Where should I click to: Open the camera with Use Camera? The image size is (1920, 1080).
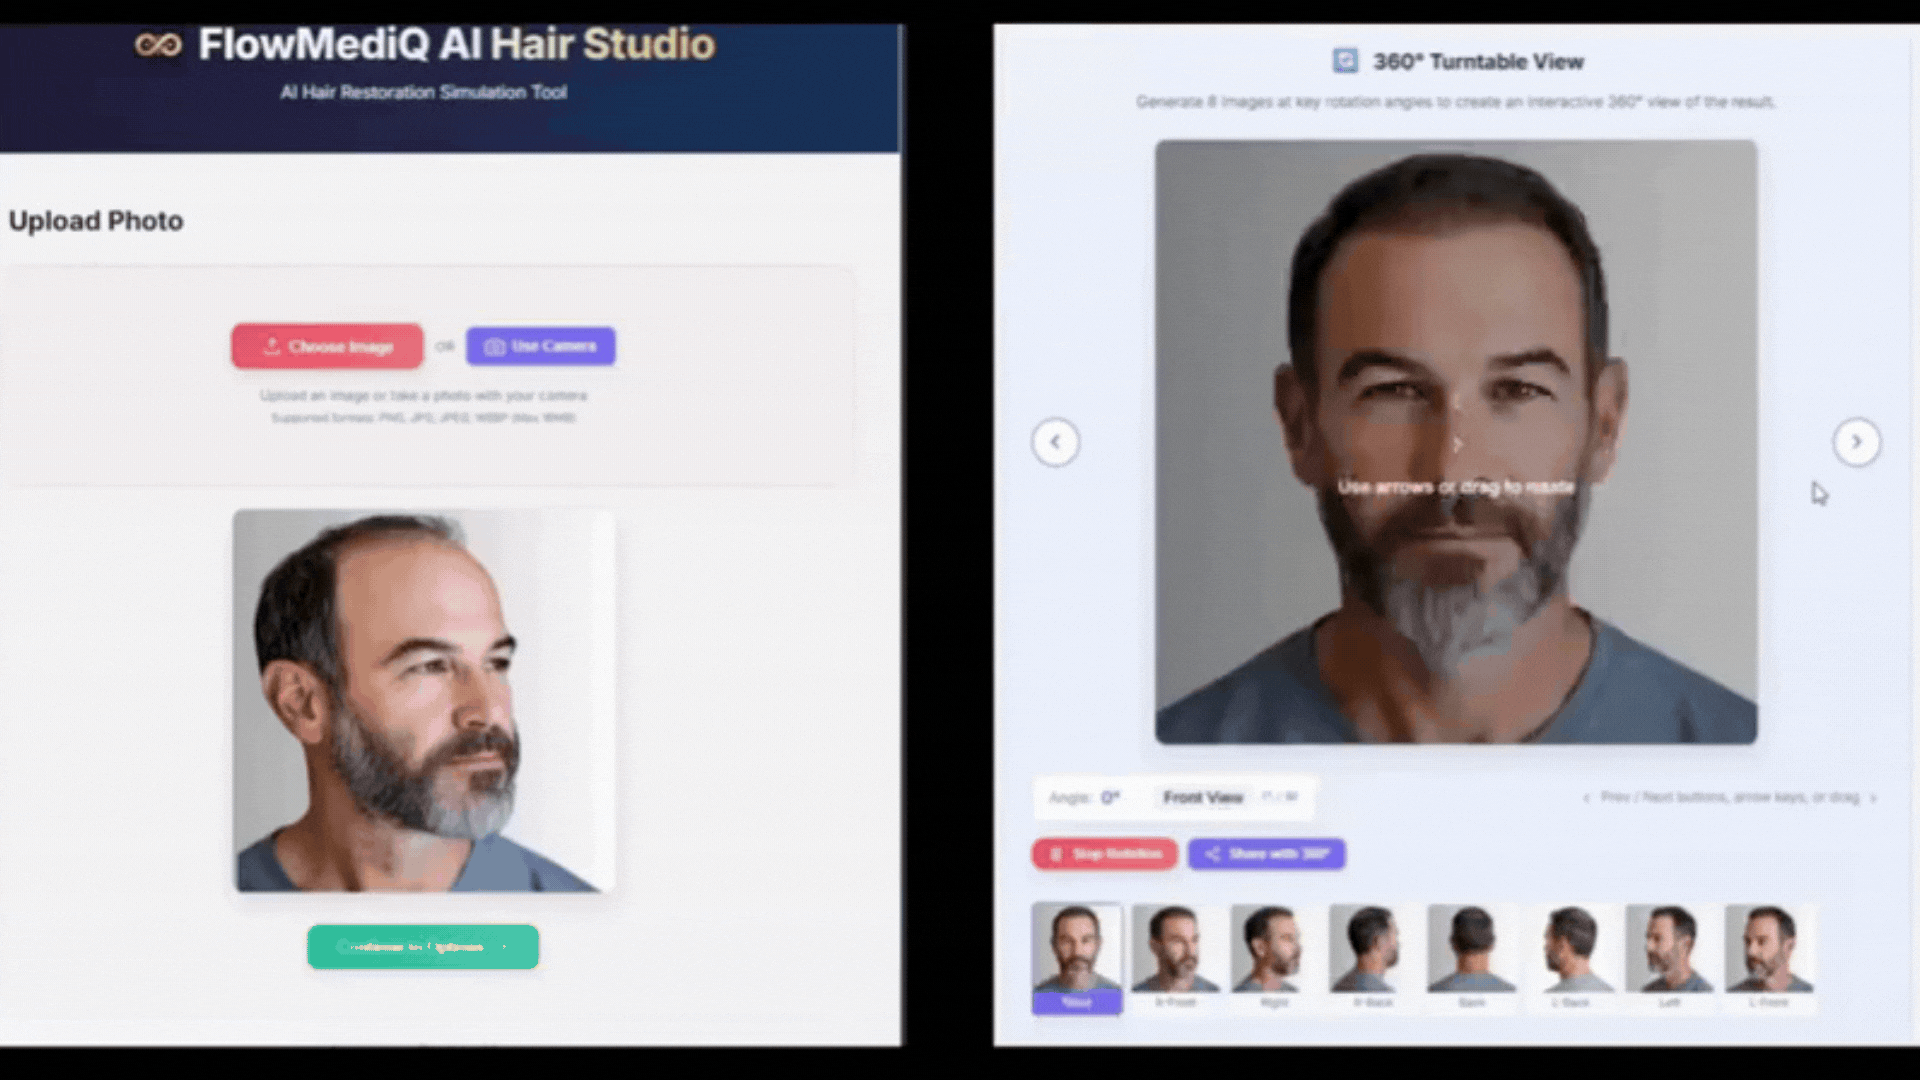pyautogui.click(x=540, y=346)
